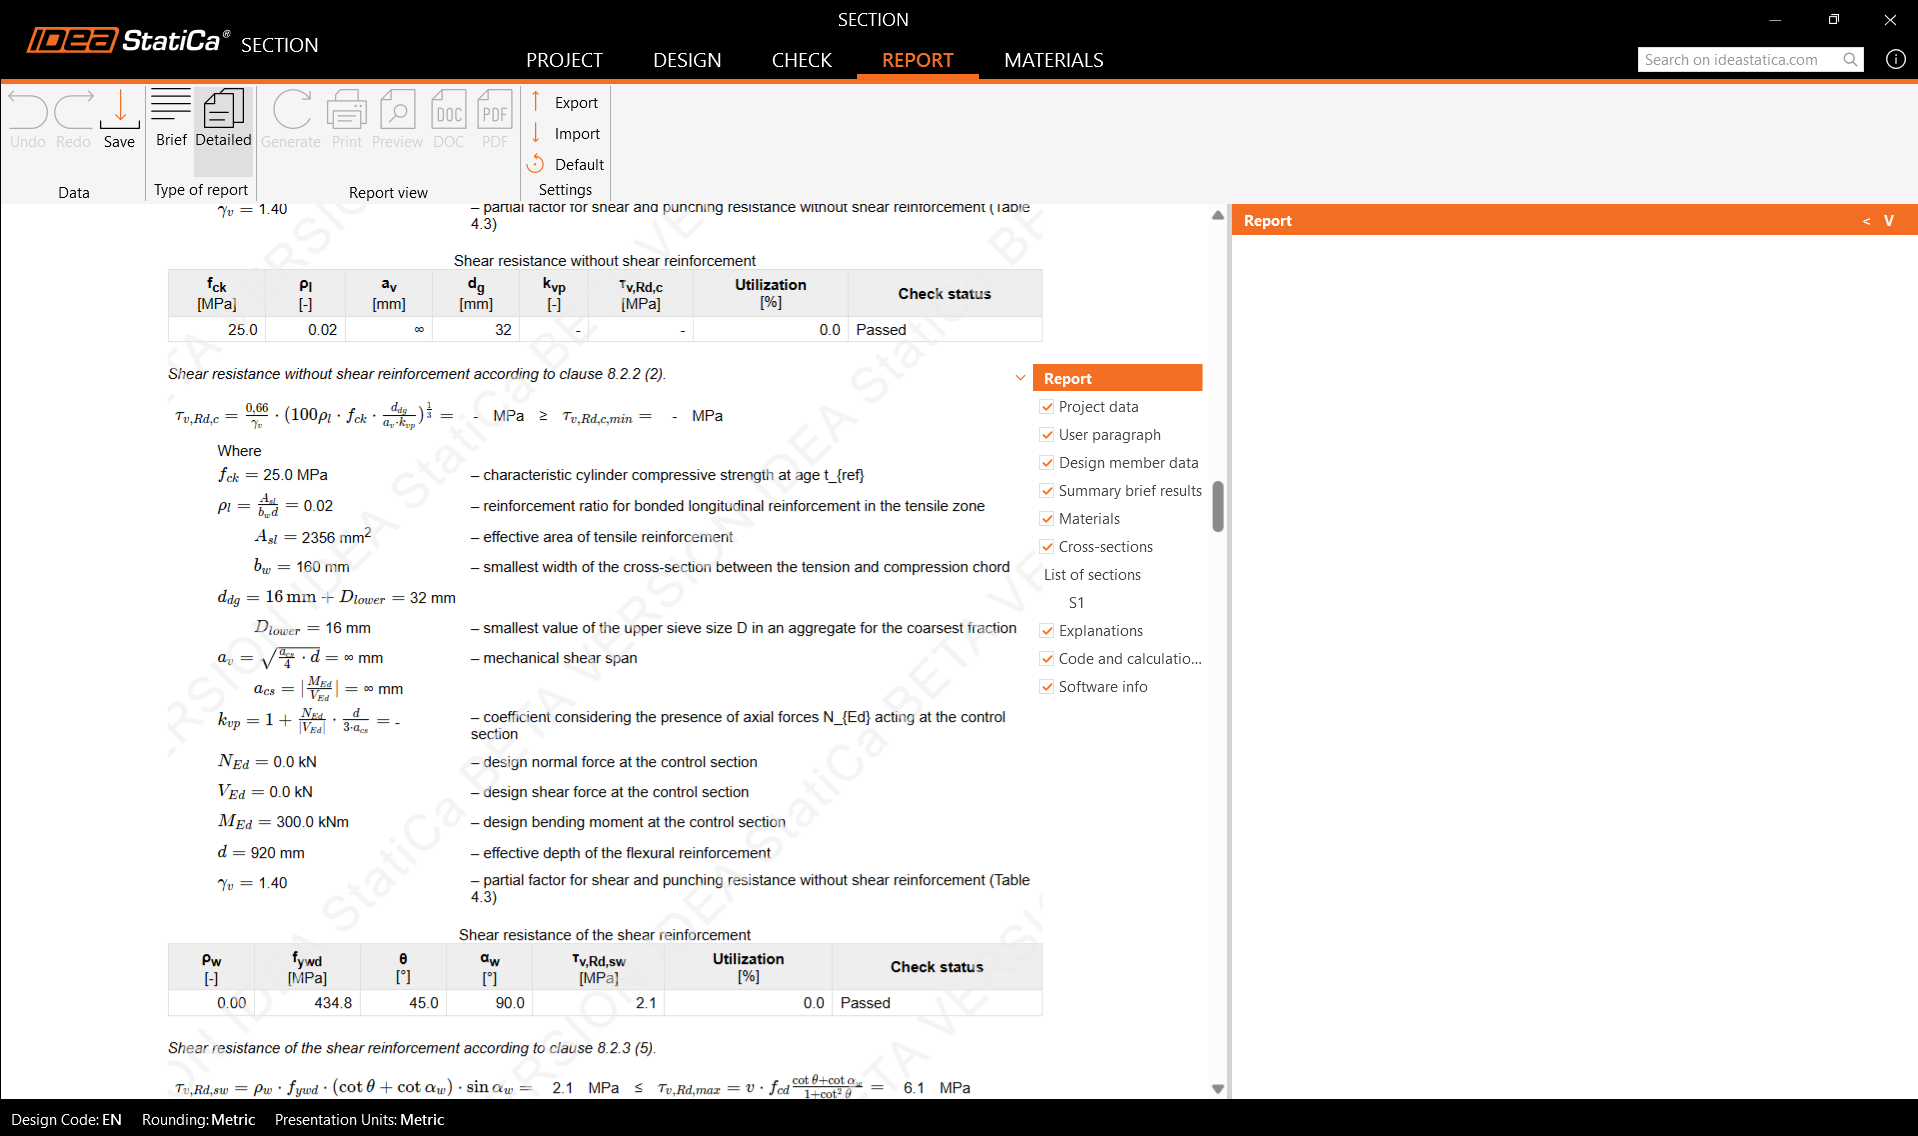The width and height of the screenshot is (1918, 1136).
Task: Click the Export settings icon
Action: tap(537, 102)
